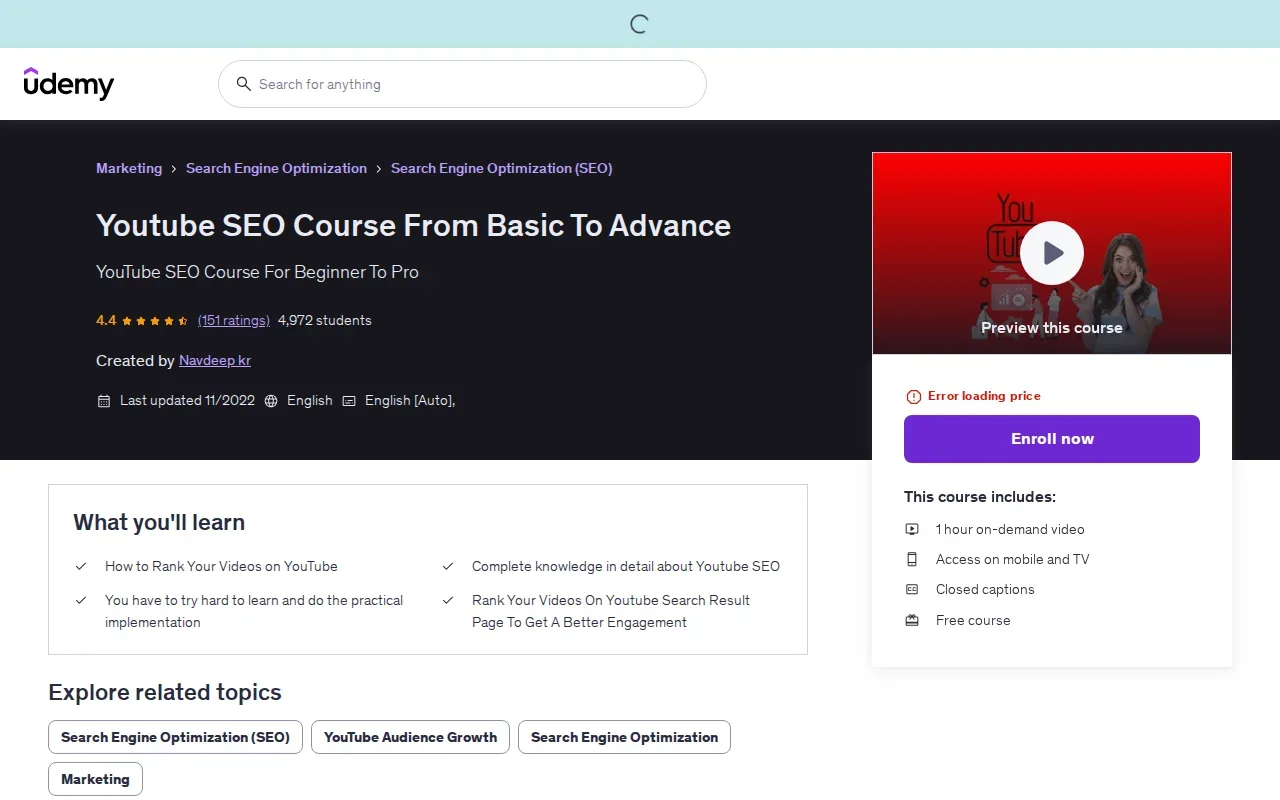This screenshot has width=1280, height=800.
Task: Click the checkmark beside You have to try hard
Action: coord(81,600)
